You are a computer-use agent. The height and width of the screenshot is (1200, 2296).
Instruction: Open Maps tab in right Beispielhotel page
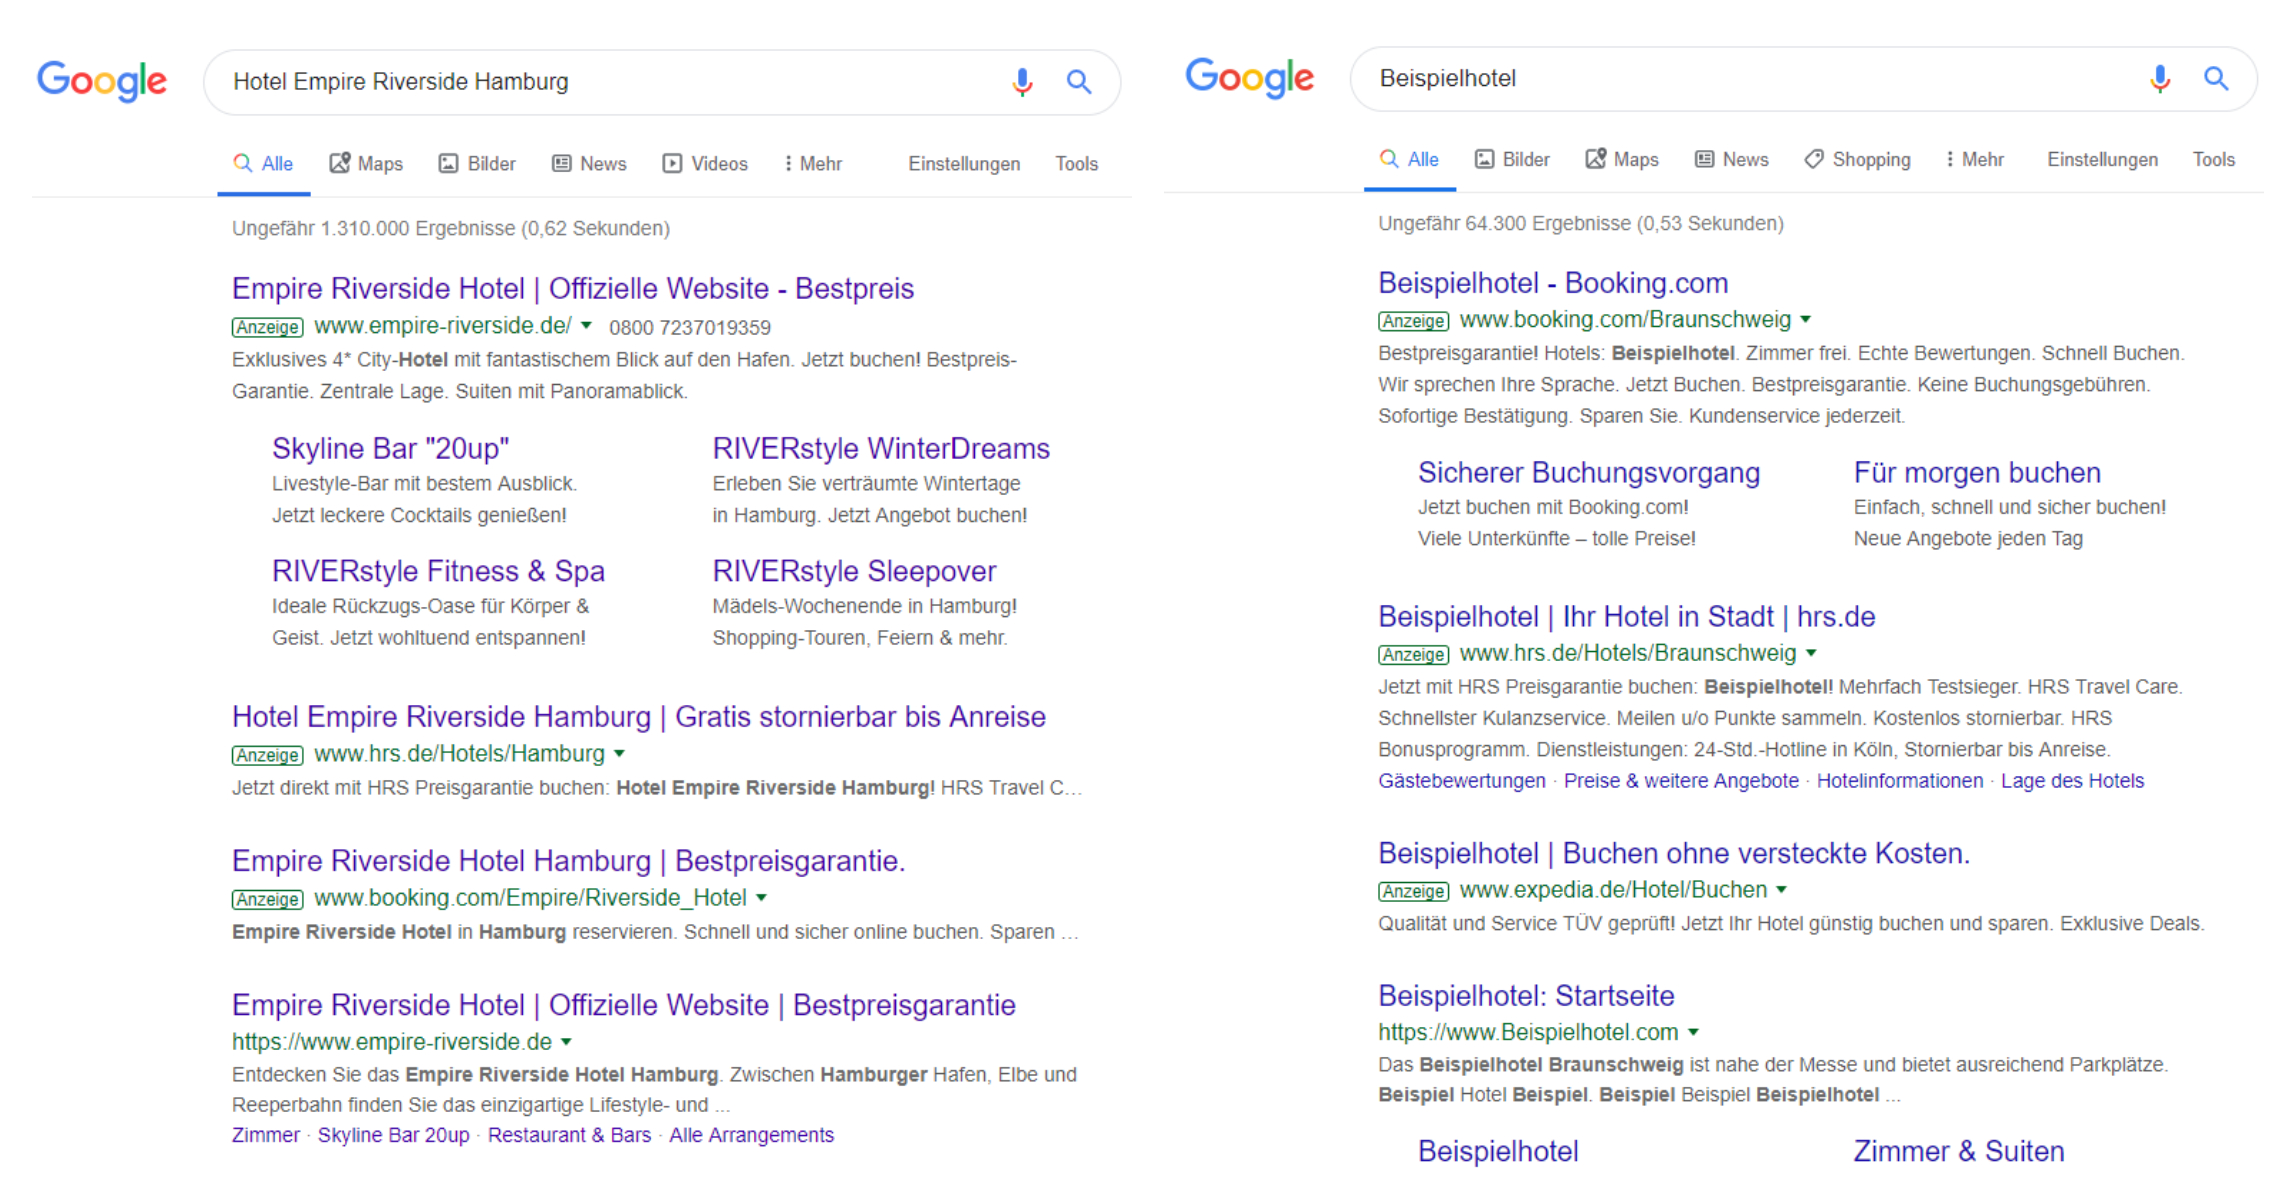coord(1622,159)
